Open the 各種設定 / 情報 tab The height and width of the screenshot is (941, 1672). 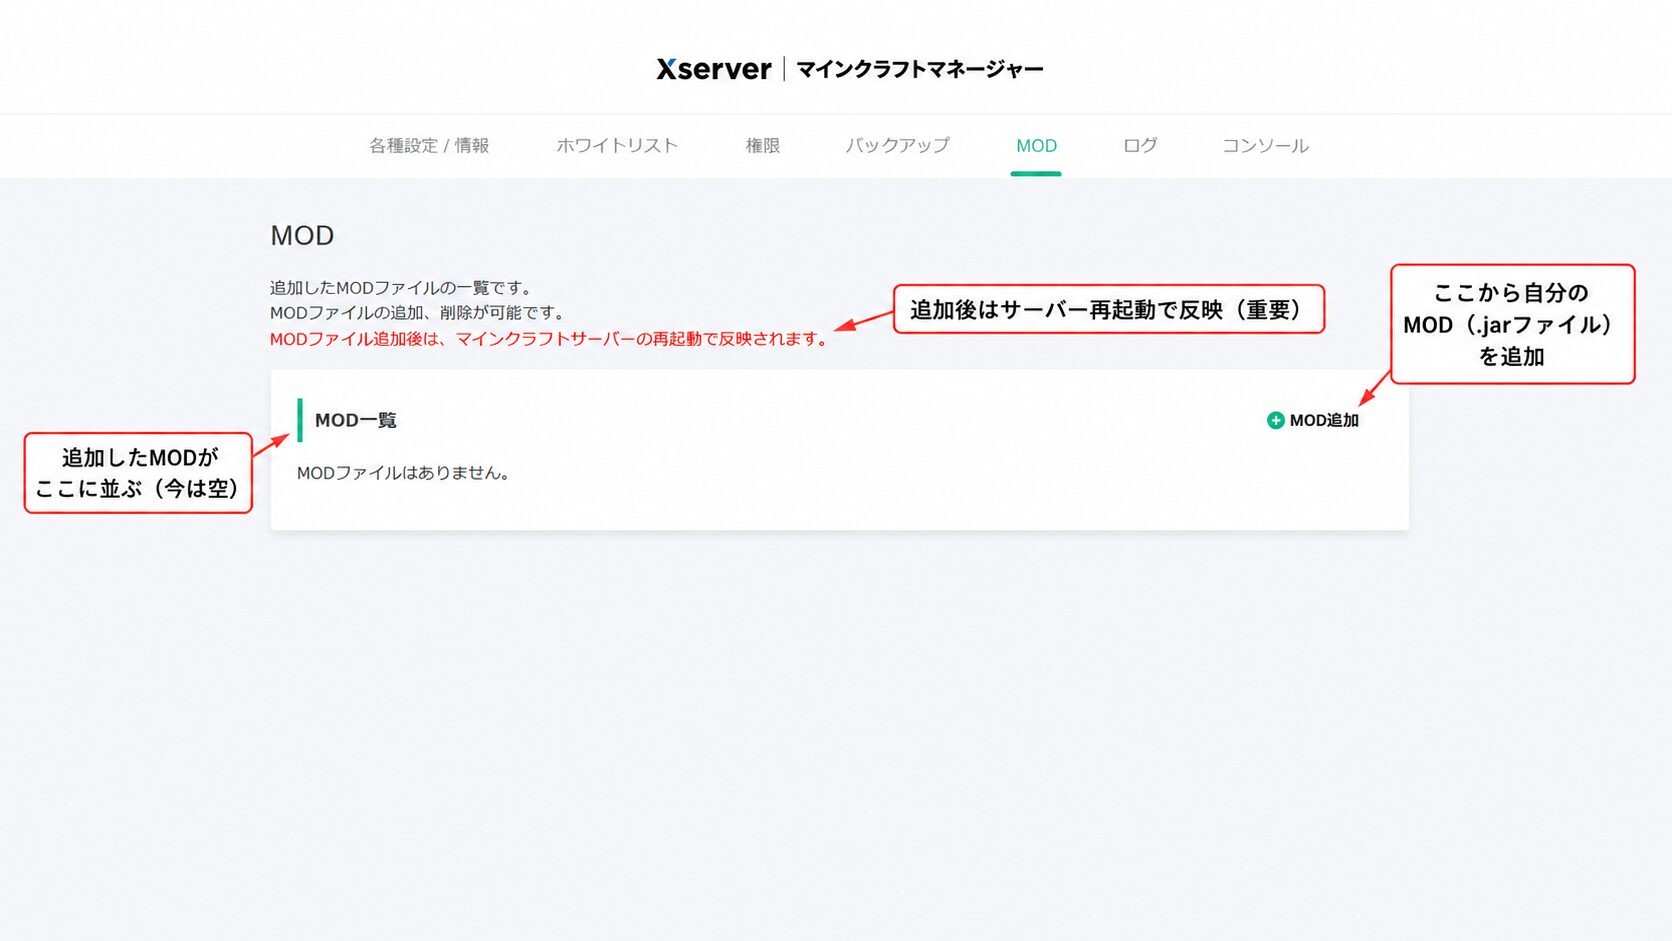pyautogui.click(x=429, y=146)
